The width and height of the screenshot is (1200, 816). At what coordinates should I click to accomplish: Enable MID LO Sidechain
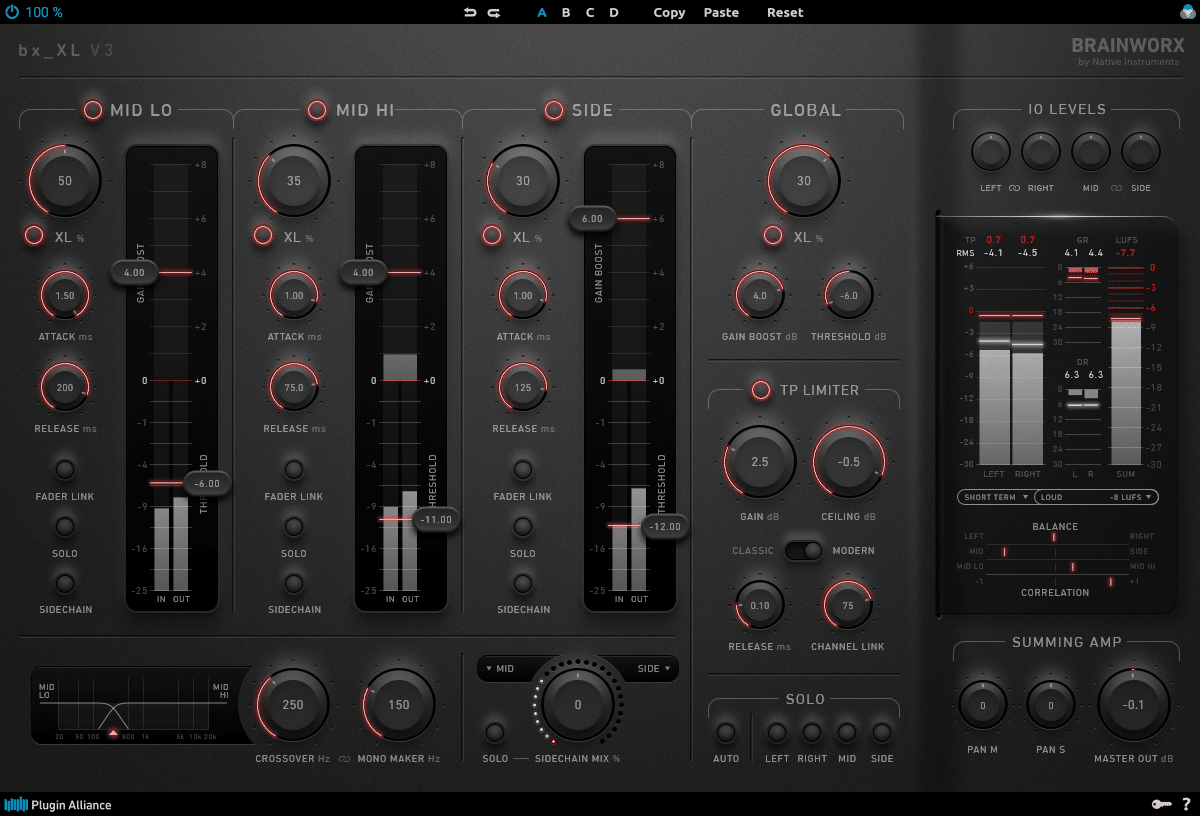65,583
